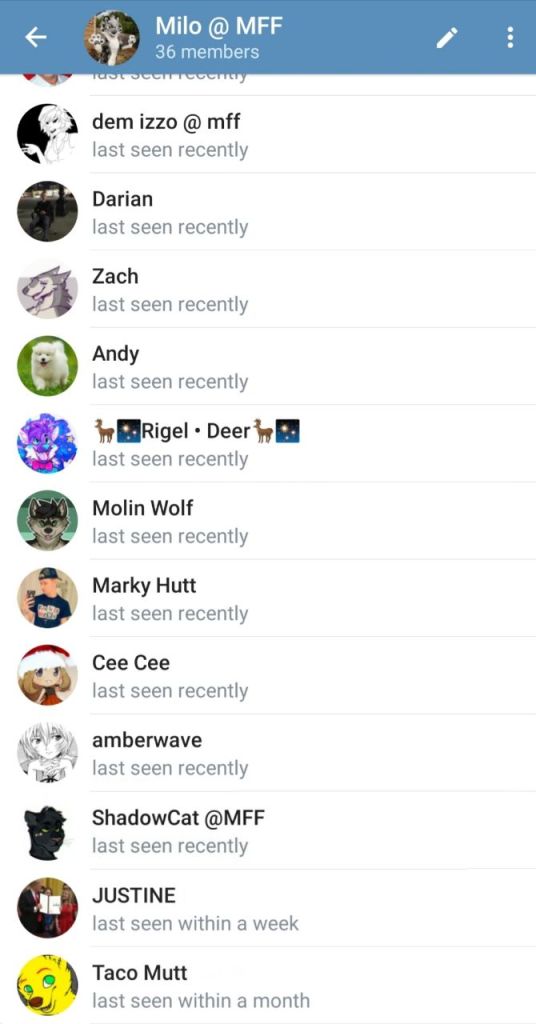The height and width of the screenshot is (1024, 536).
Task: Tap the Milo @ MFF group avatar
Action: 112,38
